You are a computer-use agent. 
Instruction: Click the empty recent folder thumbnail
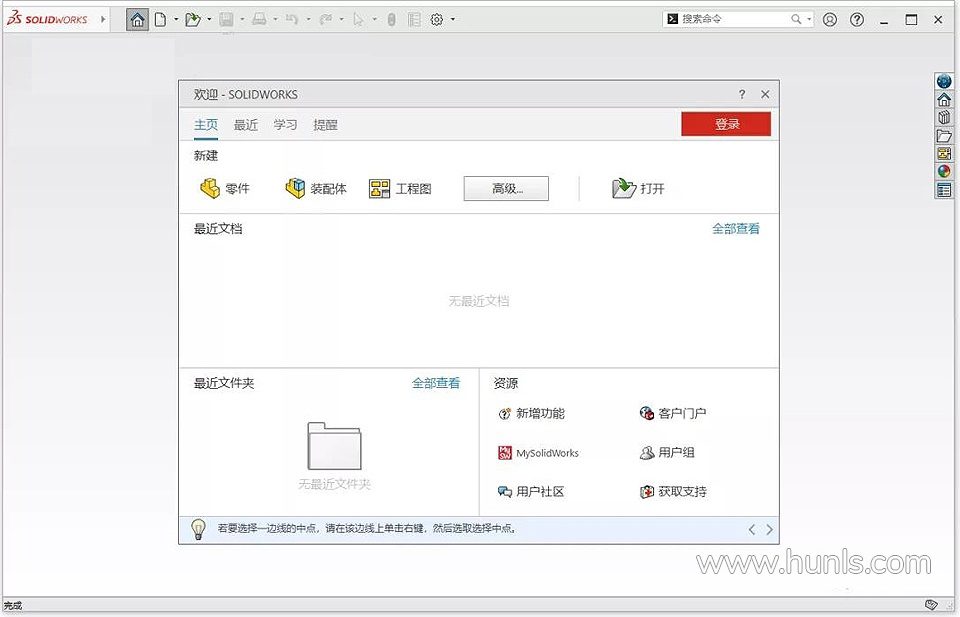pyautogui.click(x=334, y=446)
